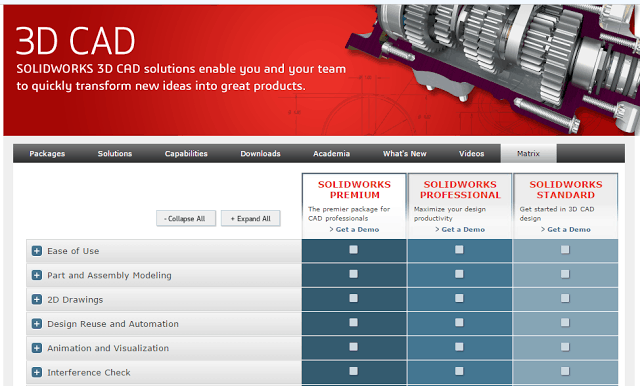Open the Packages tab

pyautogui.click(x=47, y=154)
